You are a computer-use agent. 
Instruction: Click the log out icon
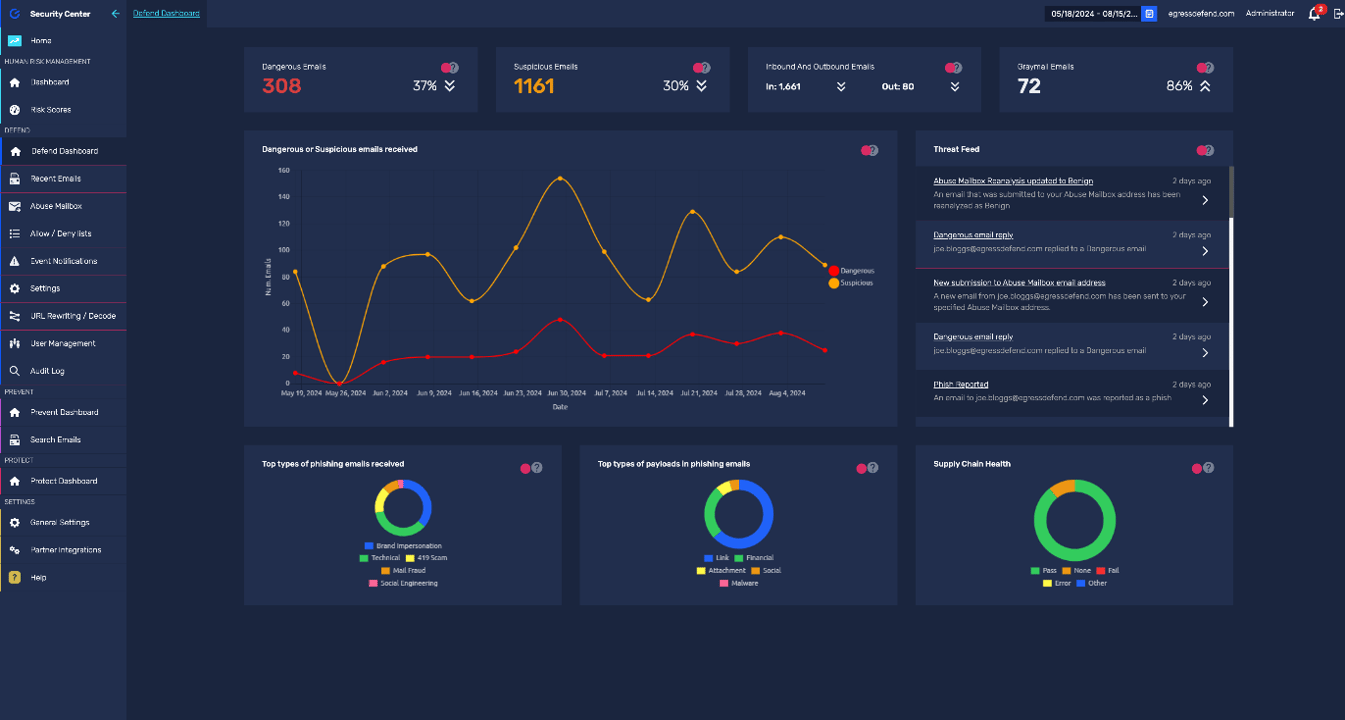click(x=1338, y=14)
